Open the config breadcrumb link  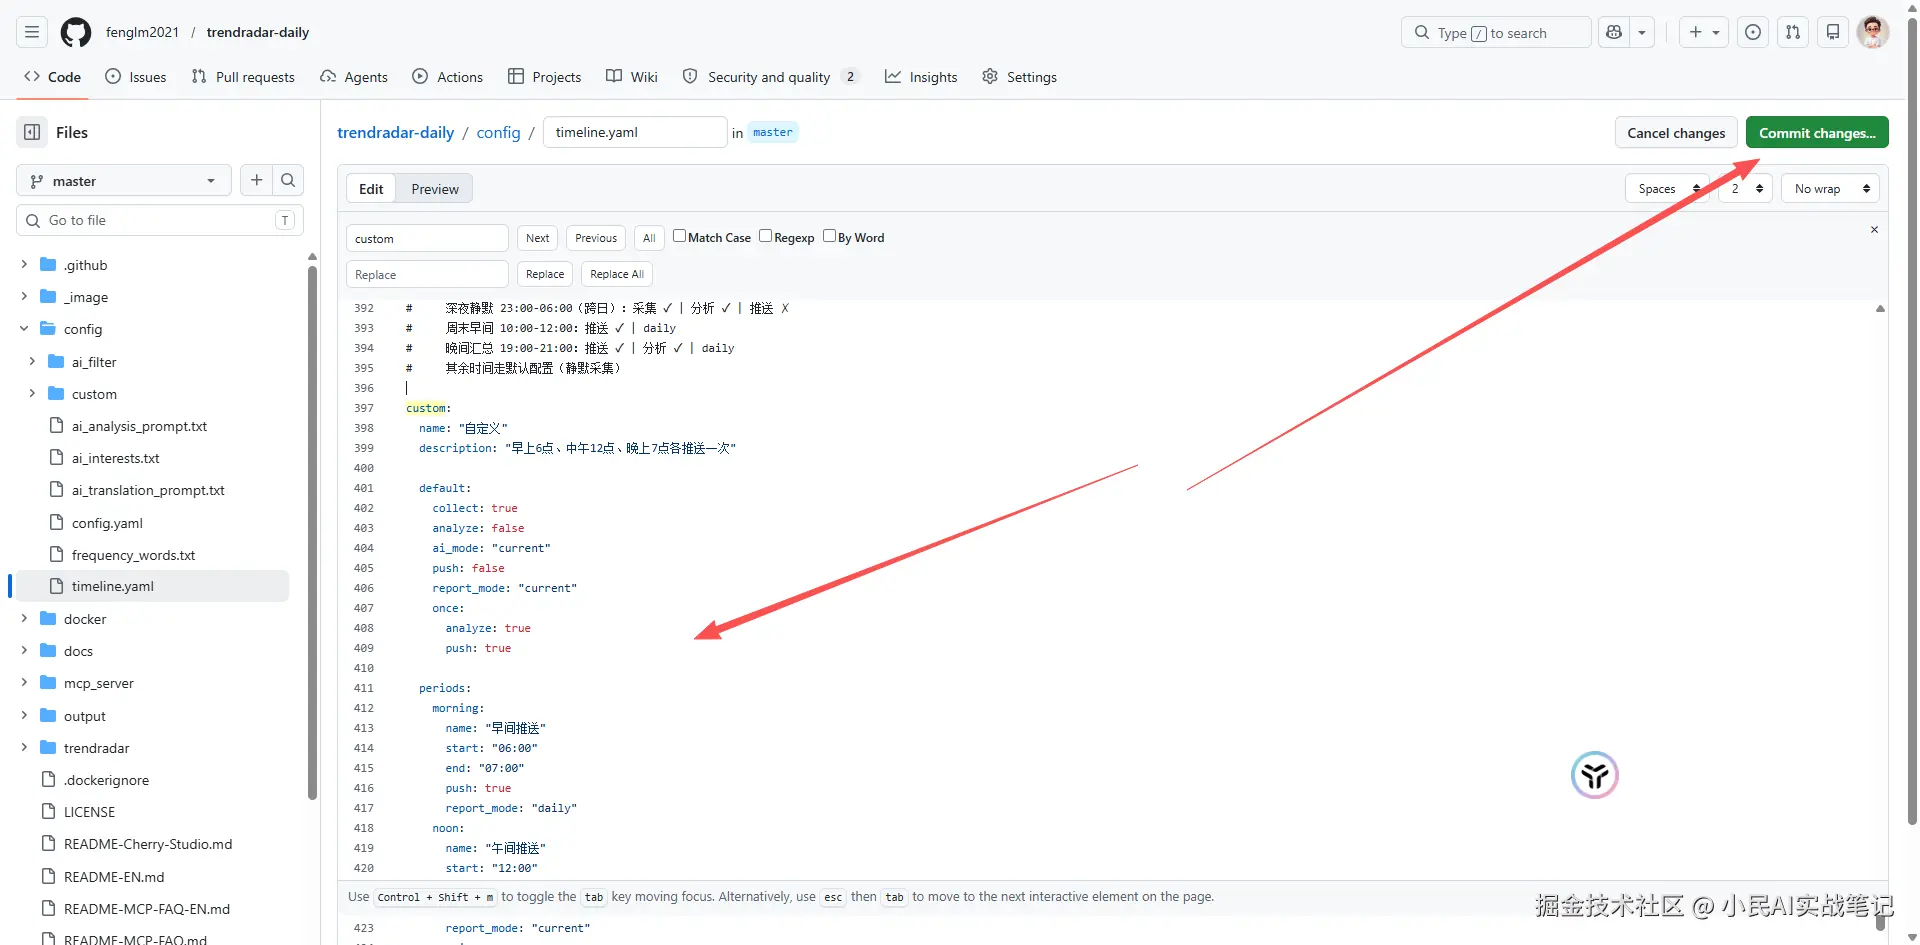click(x=498, y=132)
